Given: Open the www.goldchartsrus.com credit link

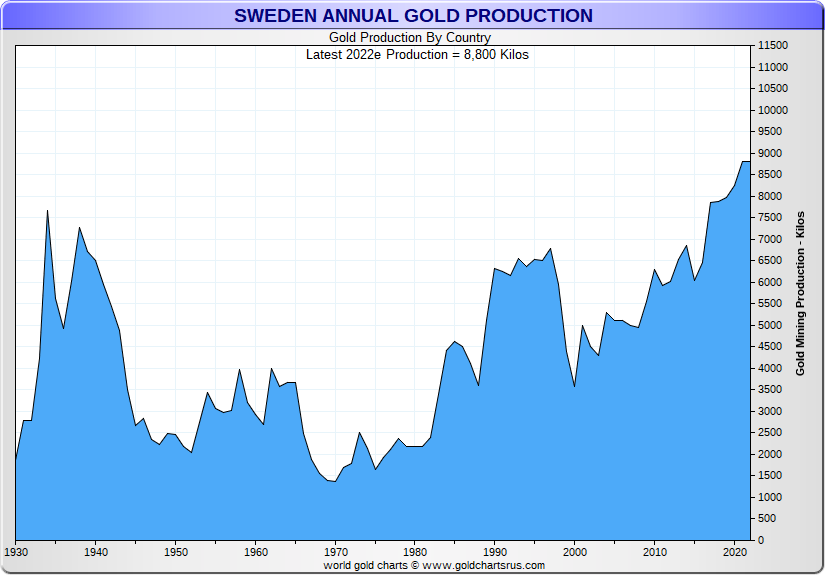Looking at the screenshot, I should (x=484, y=566).
